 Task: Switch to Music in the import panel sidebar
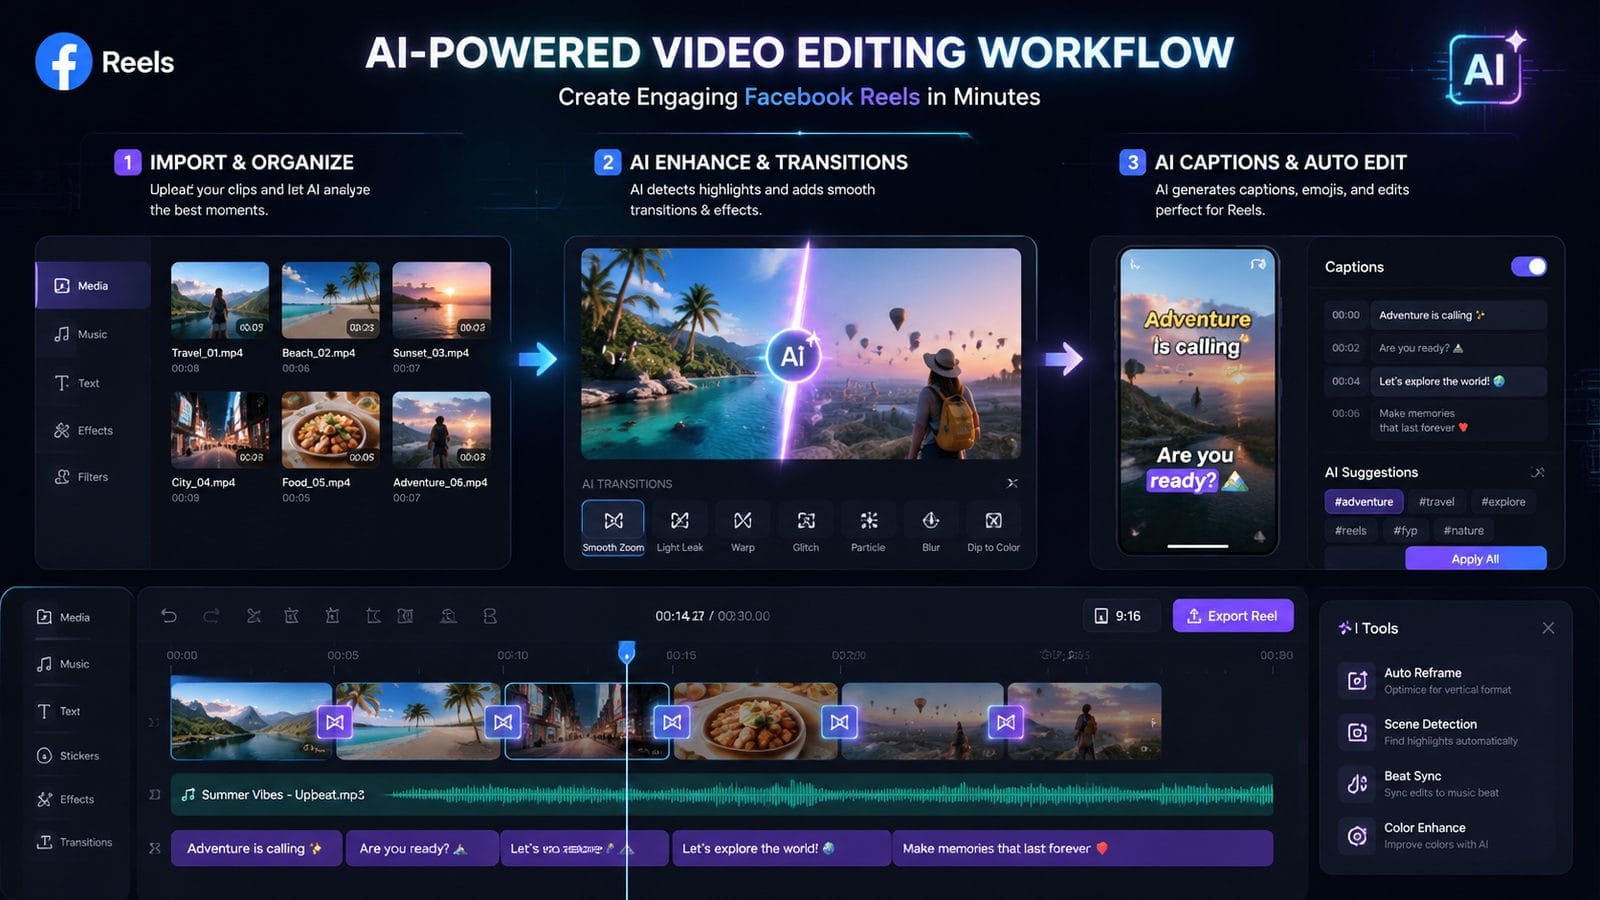tap(82, 334)
